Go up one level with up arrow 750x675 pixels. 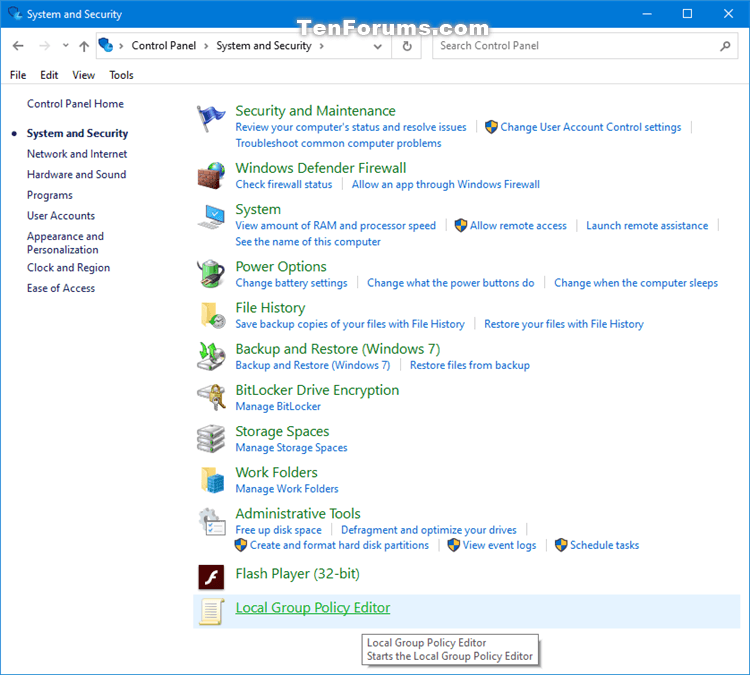(x=84, y=46)
